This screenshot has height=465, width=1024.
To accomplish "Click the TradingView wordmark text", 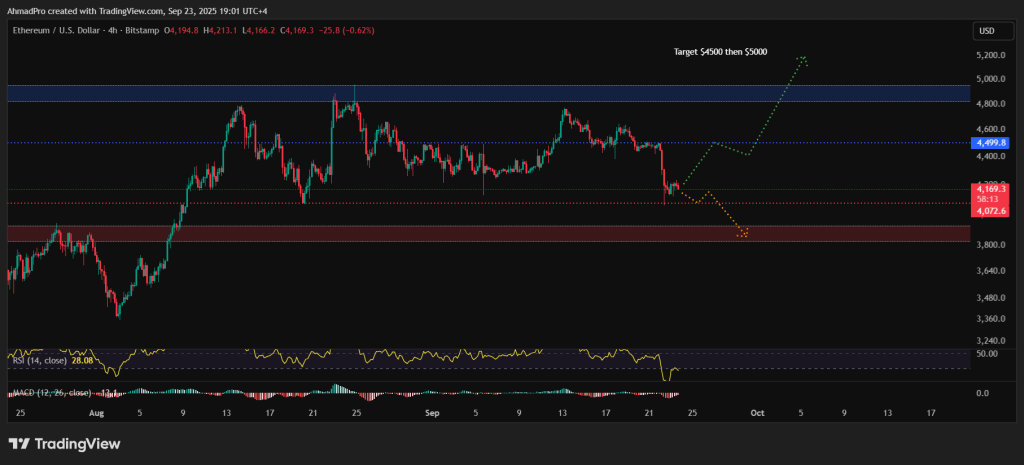I will pos(78,443).
